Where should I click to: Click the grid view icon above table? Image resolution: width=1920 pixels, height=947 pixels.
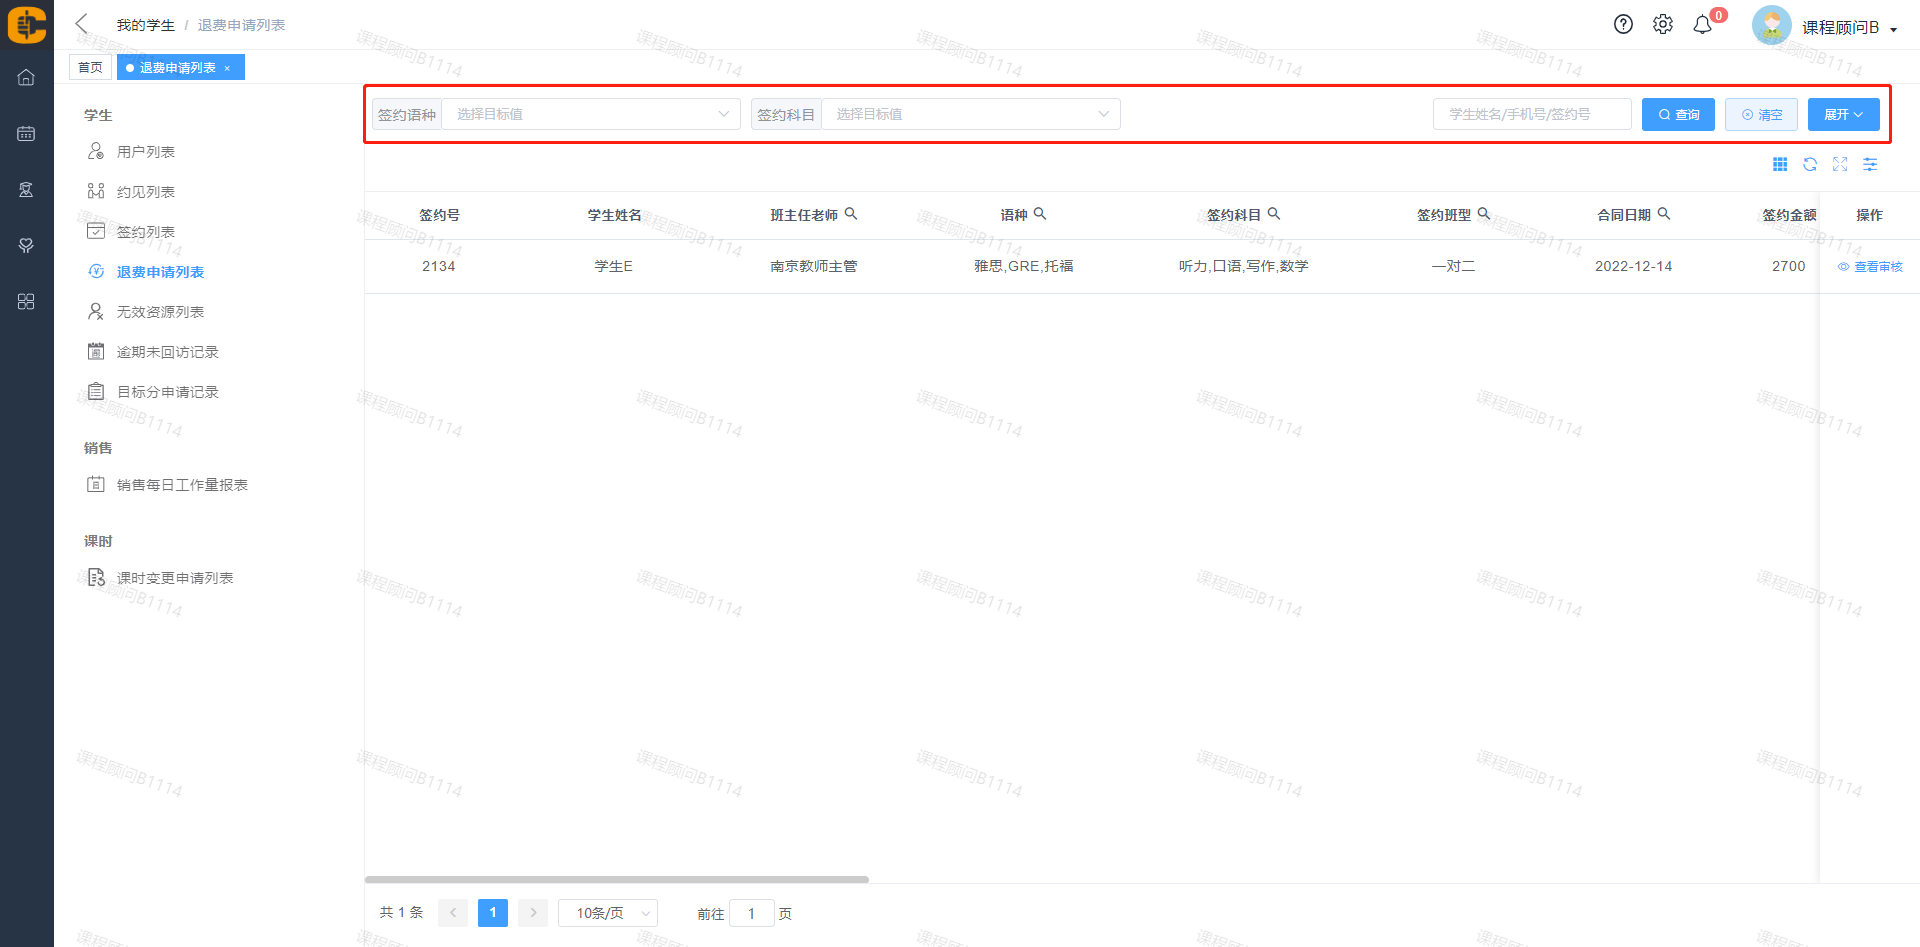pos(1780,165)
